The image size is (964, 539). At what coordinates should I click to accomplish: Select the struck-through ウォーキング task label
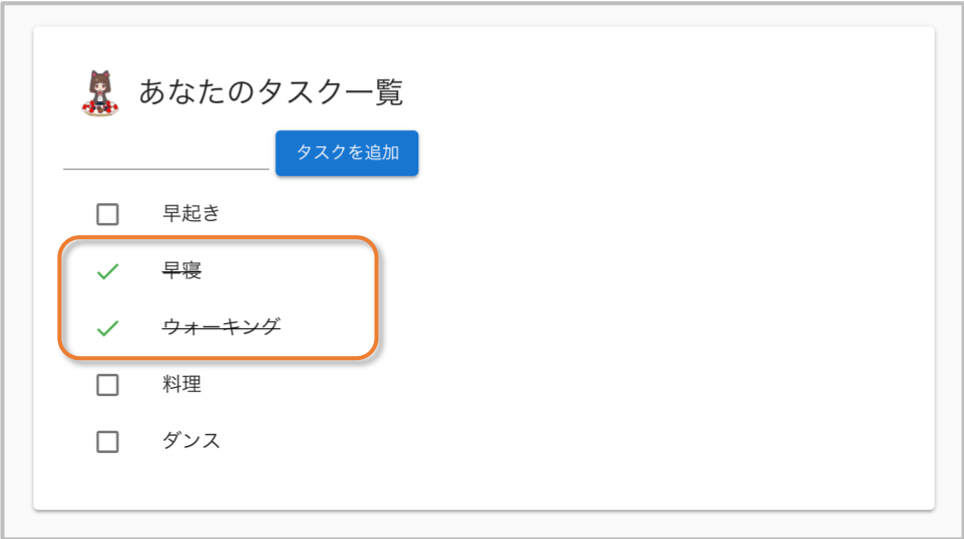click(221, 327)
